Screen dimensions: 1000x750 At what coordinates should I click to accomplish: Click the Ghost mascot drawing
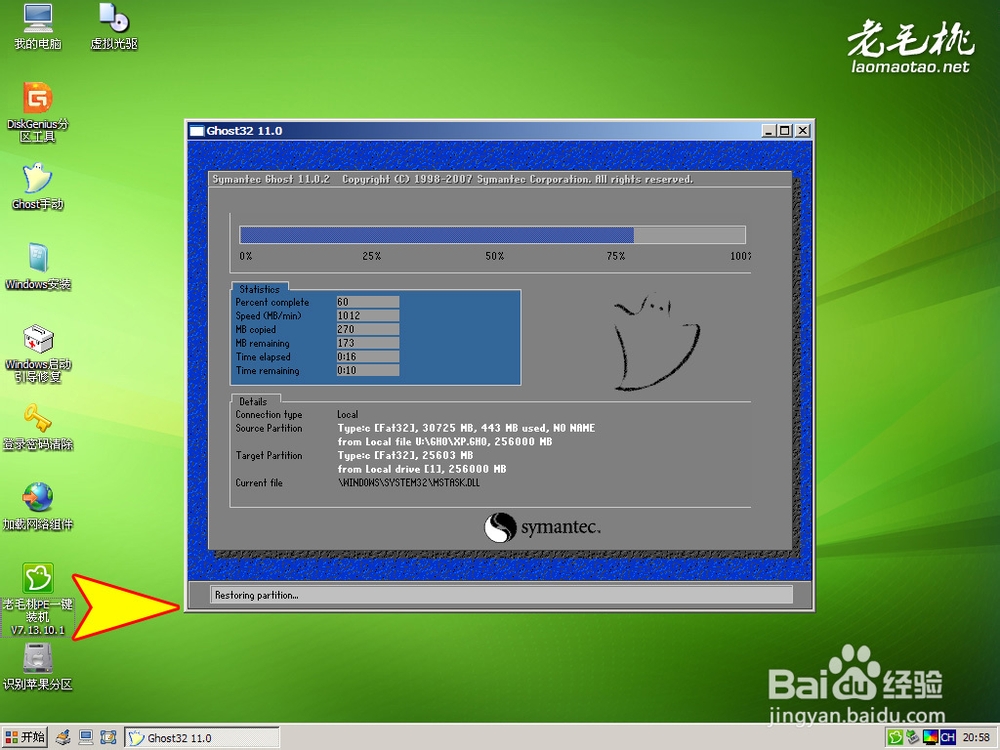(656, 341)
